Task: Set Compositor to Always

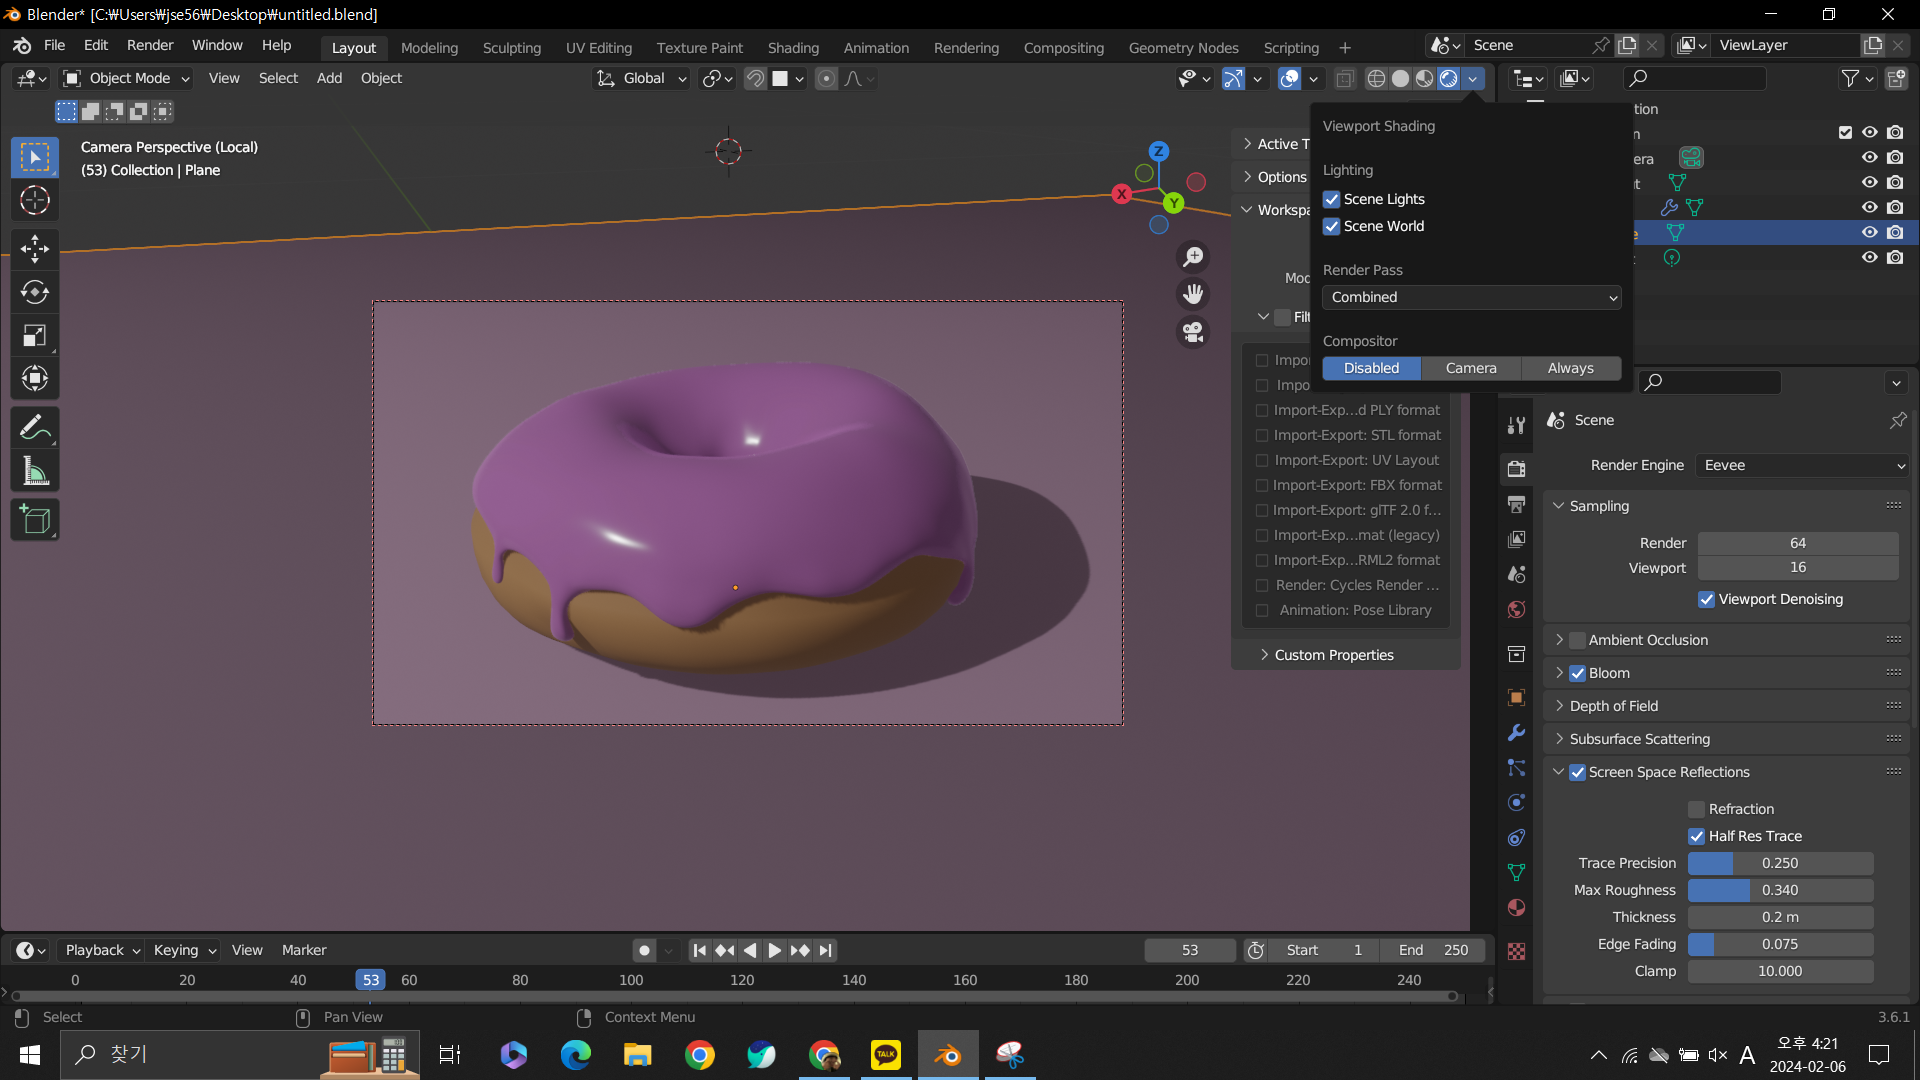Action: (x=1571, y=368)
